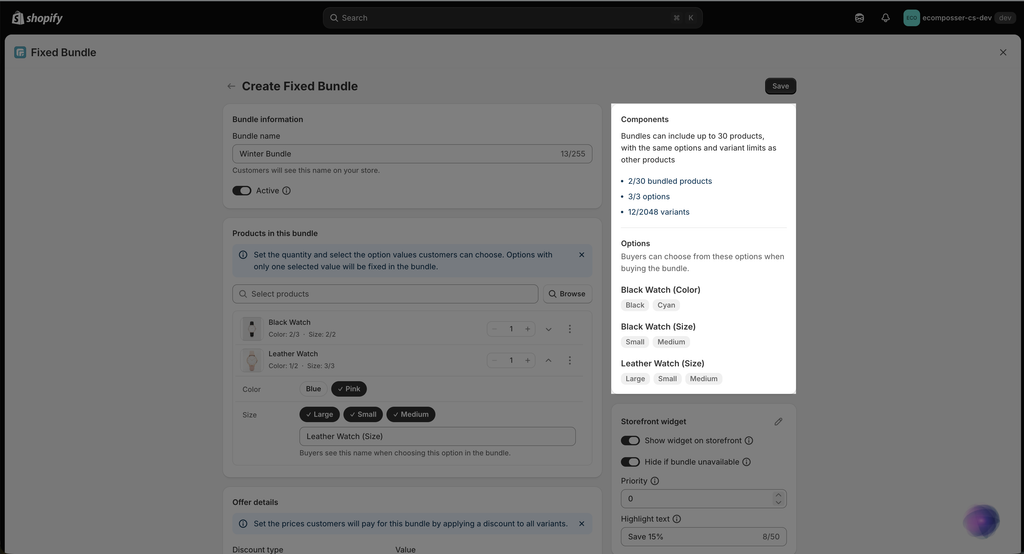Save the fixed bundle
Screen dimensions: 1024x554
point(780,86)
